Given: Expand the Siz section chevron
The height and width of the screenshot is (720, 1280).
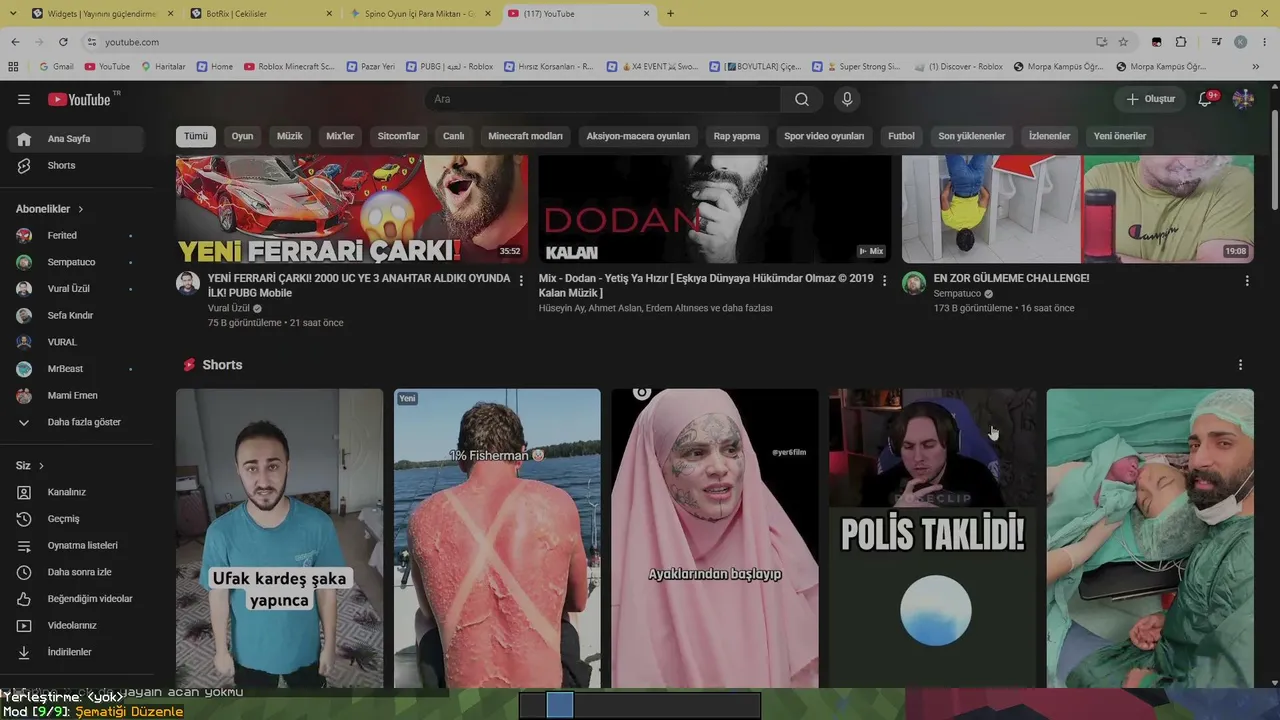Looking at the screenshot, I should coord(41,466).
